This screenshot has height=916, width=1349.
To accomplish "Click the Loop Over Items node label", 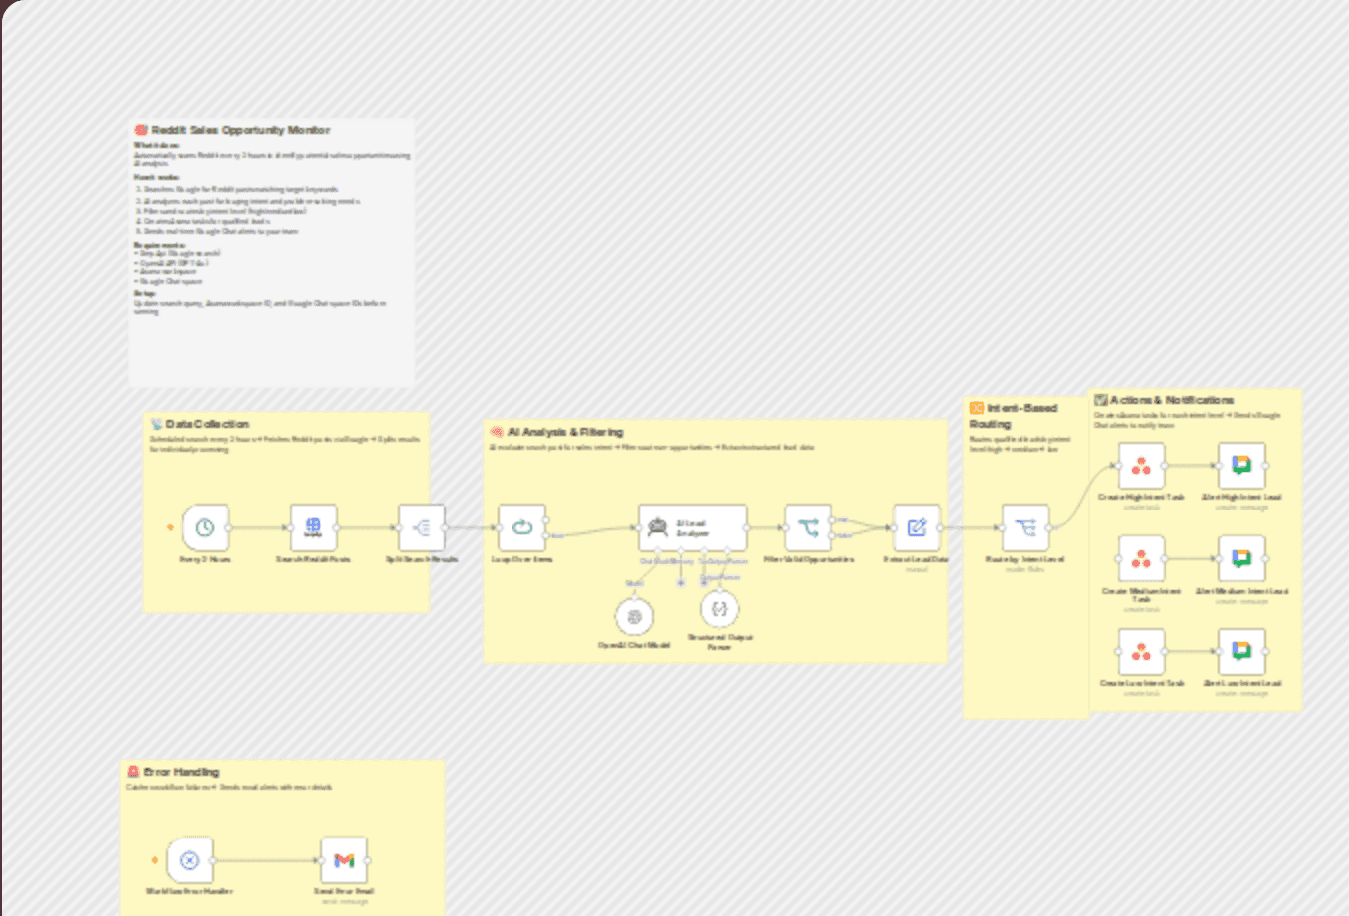I will click(x=522, y=559).
